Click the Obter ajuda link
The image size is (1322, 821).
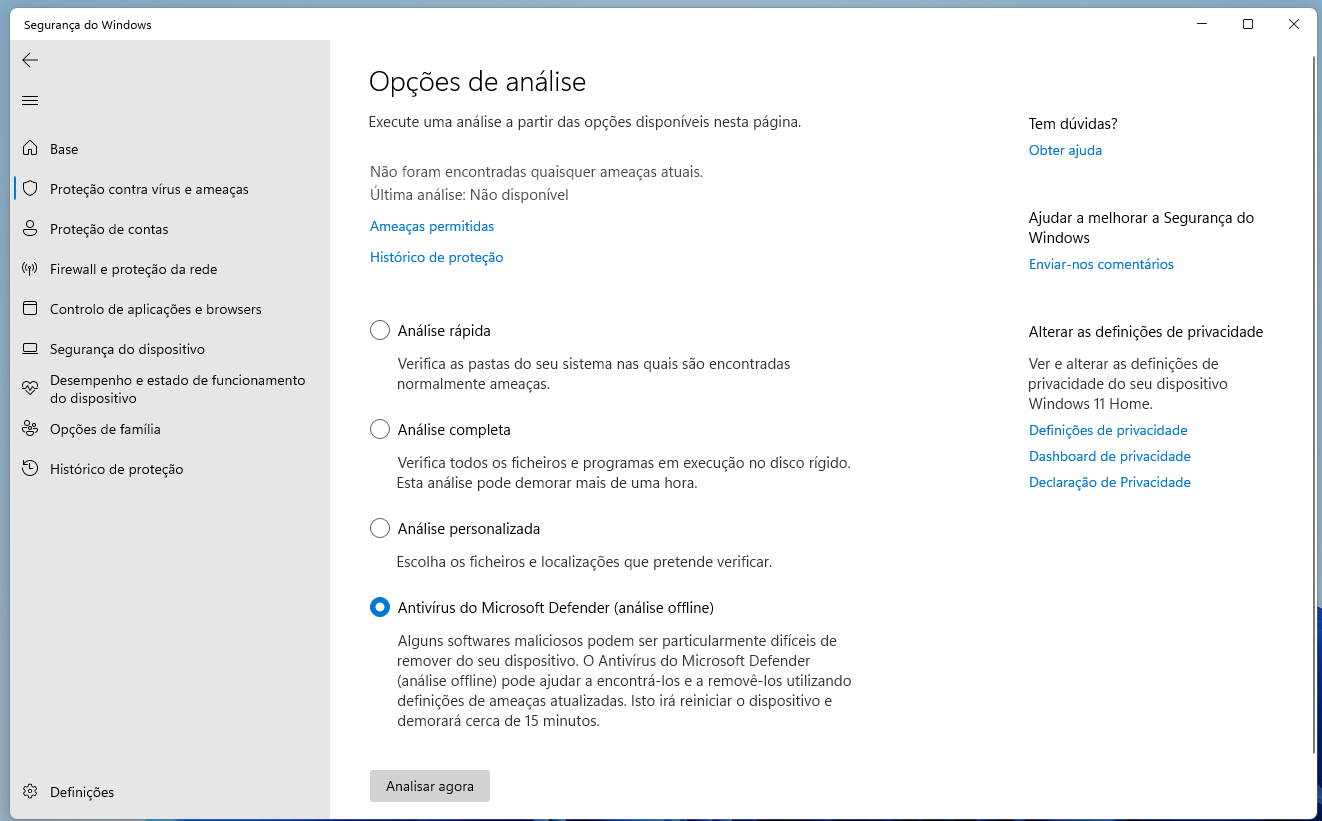click(x=1065, y=150)
